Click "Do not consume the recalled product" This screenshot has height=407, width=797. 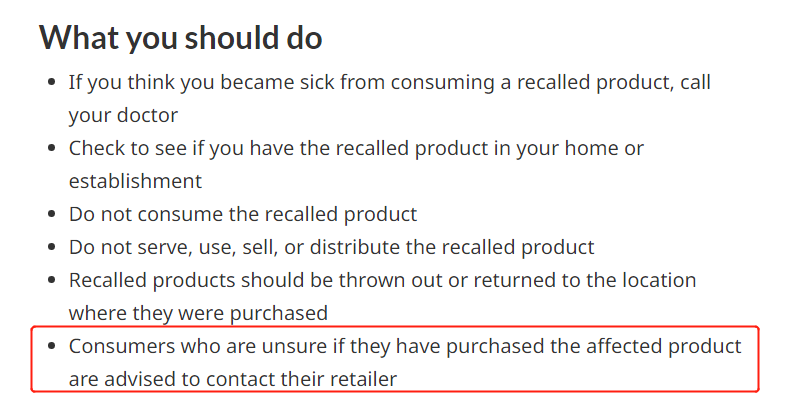pos(243,215)
